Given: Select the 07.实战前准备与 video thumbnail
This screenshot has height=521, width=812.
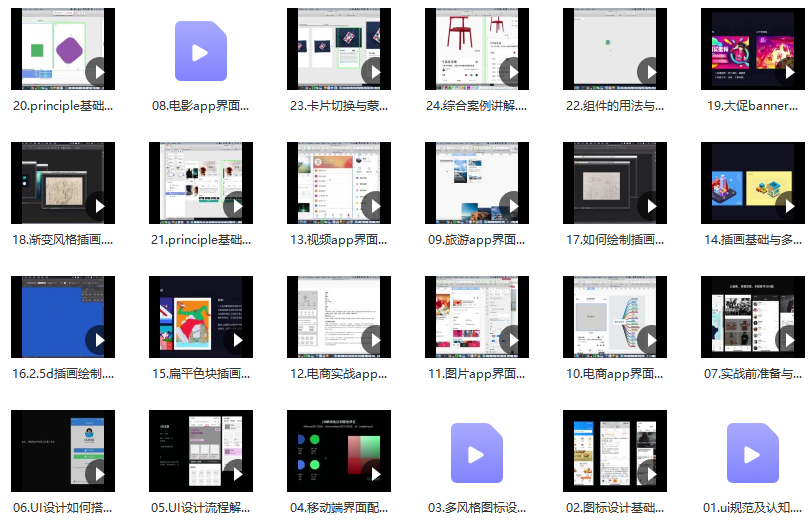Looking at the screenshot, I should coord(752,317).
